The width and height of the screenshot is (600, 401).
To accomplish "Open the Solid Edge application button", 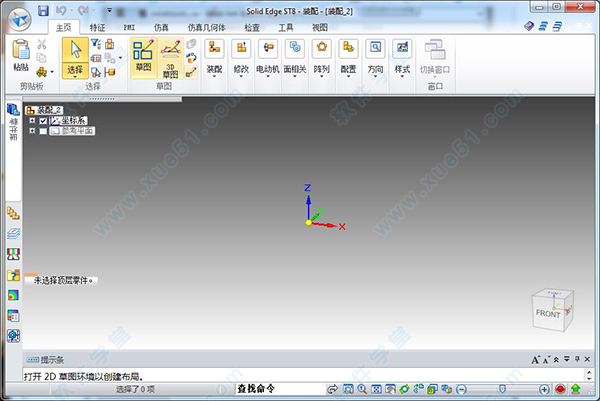I will tap(19, 19).
